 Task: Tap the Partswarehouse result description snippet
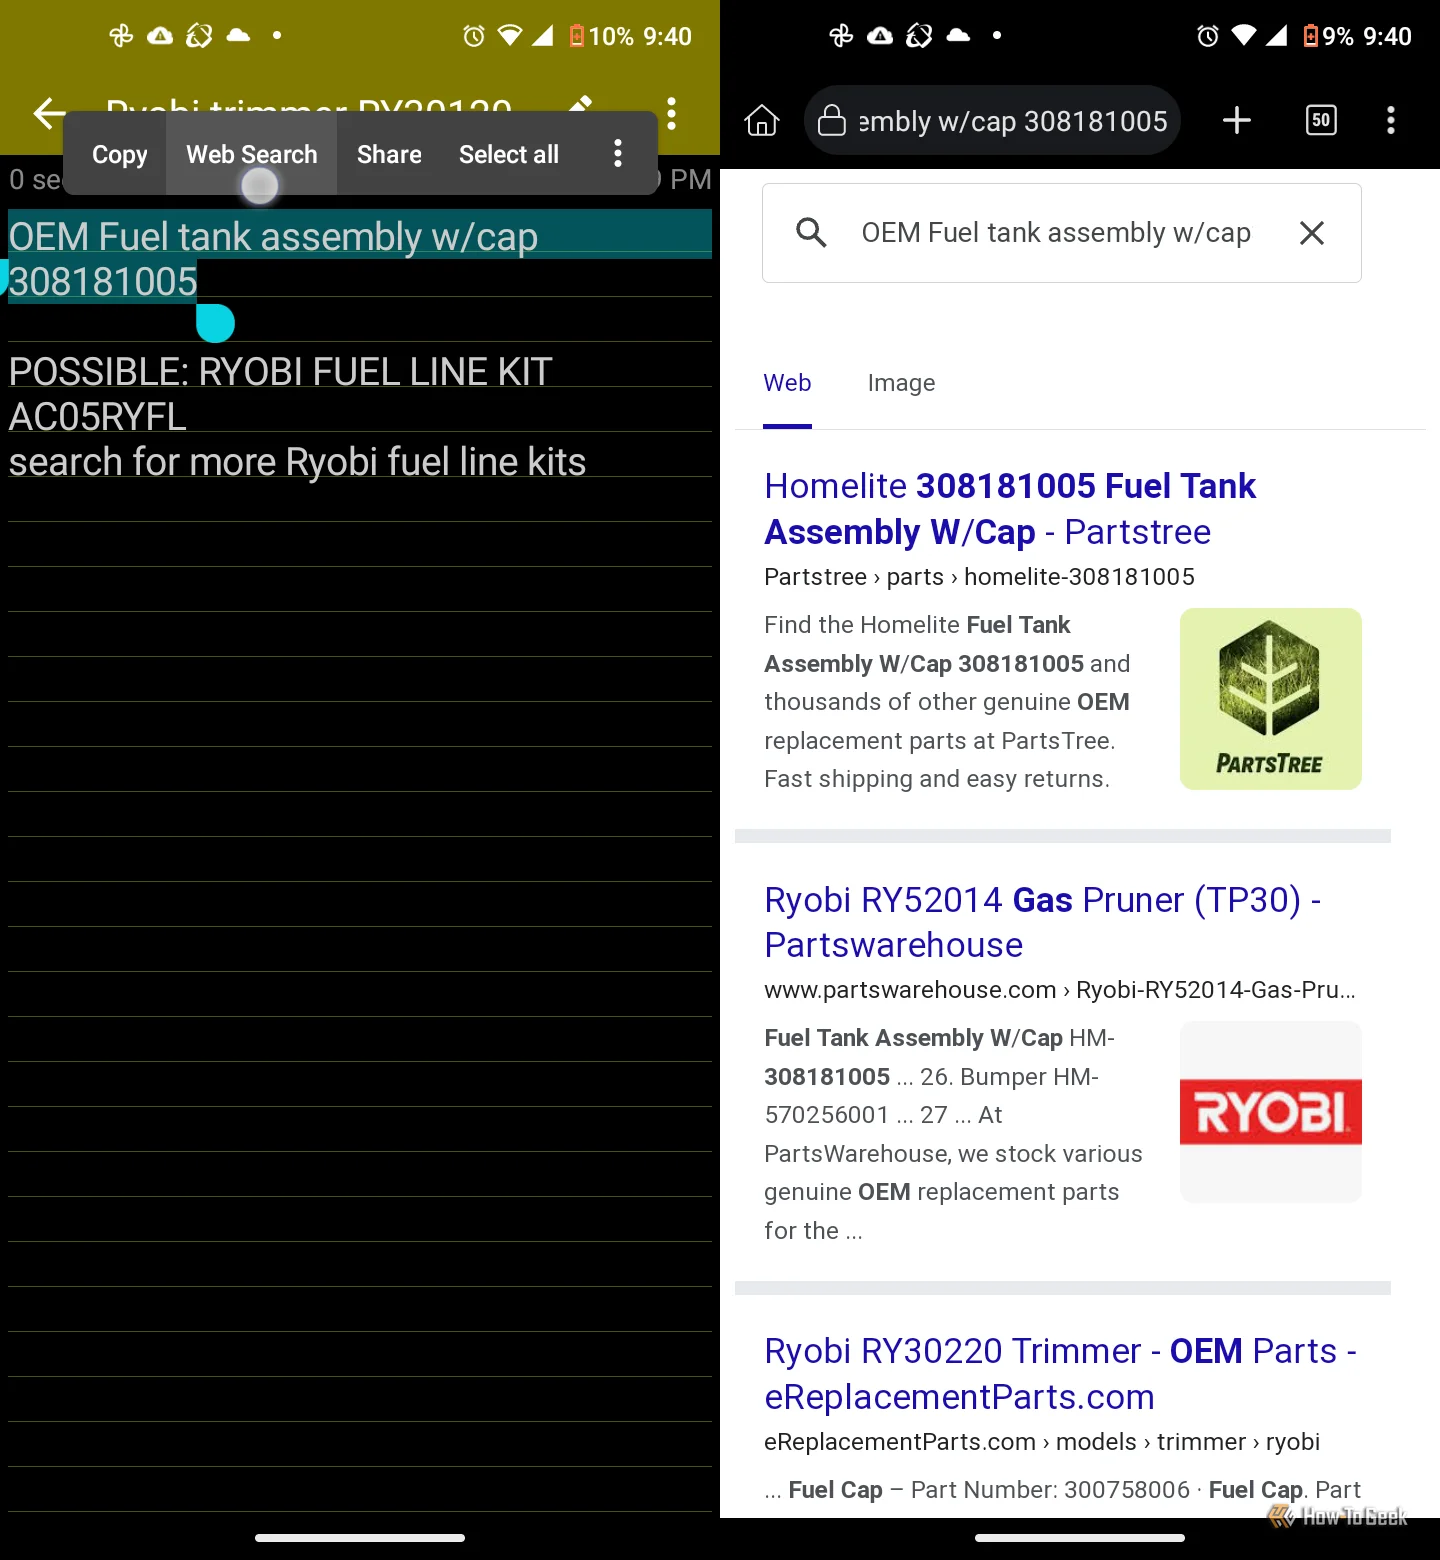point(953,1134)
